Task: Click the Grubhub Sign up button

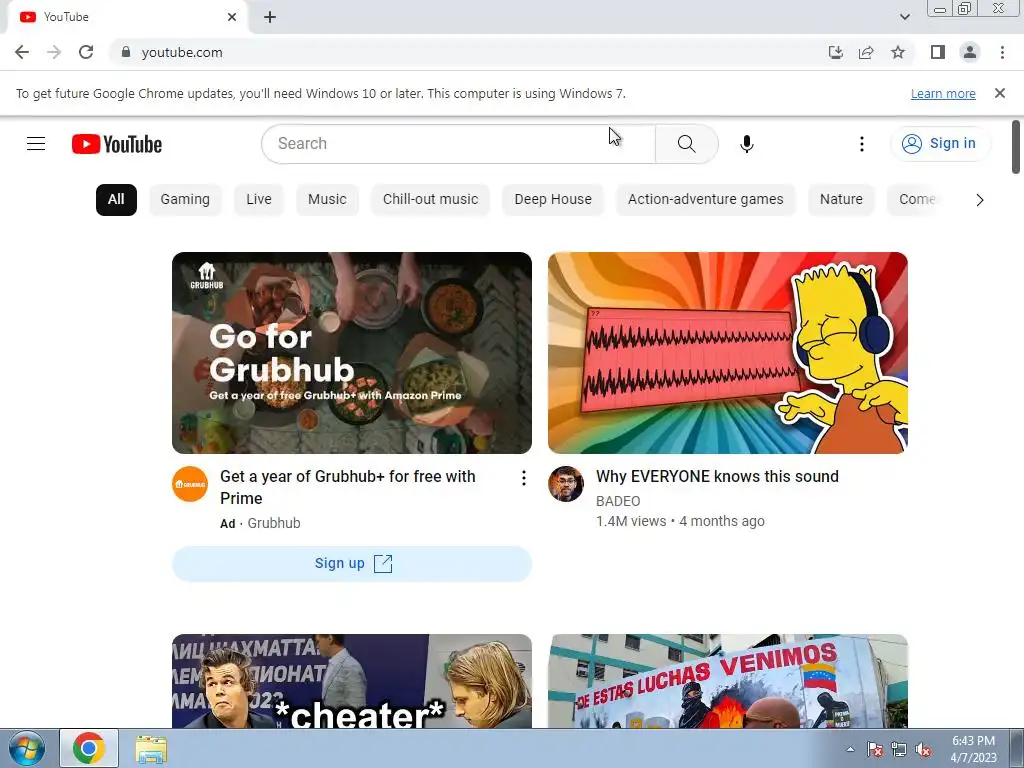Action: coord(352,564)
